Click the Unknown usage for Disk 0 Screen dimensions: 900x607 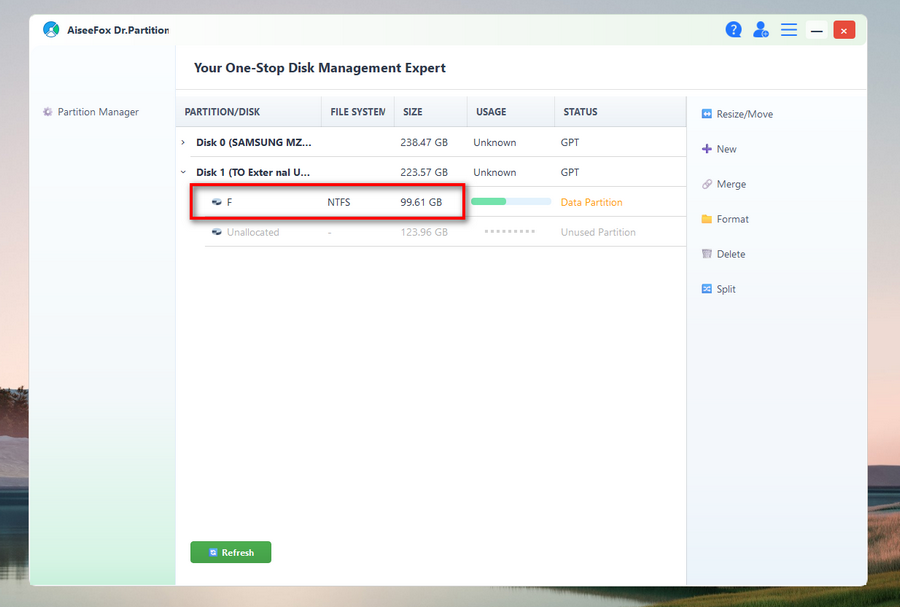(494, 142)
